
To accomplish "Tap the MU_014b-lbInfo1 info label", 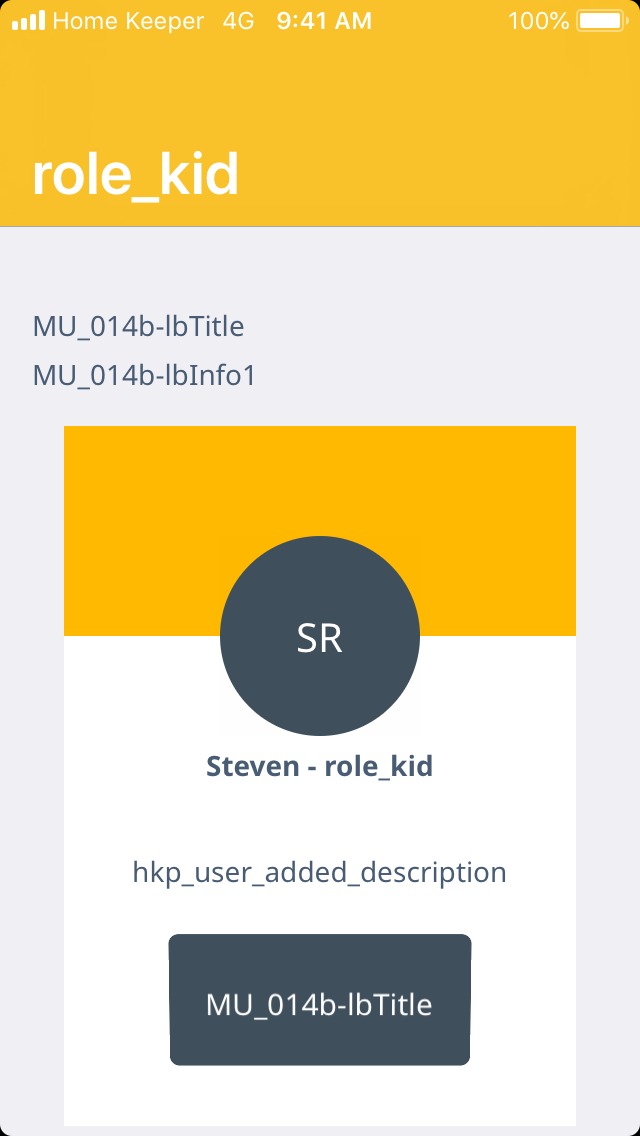I will click(145, 376).
